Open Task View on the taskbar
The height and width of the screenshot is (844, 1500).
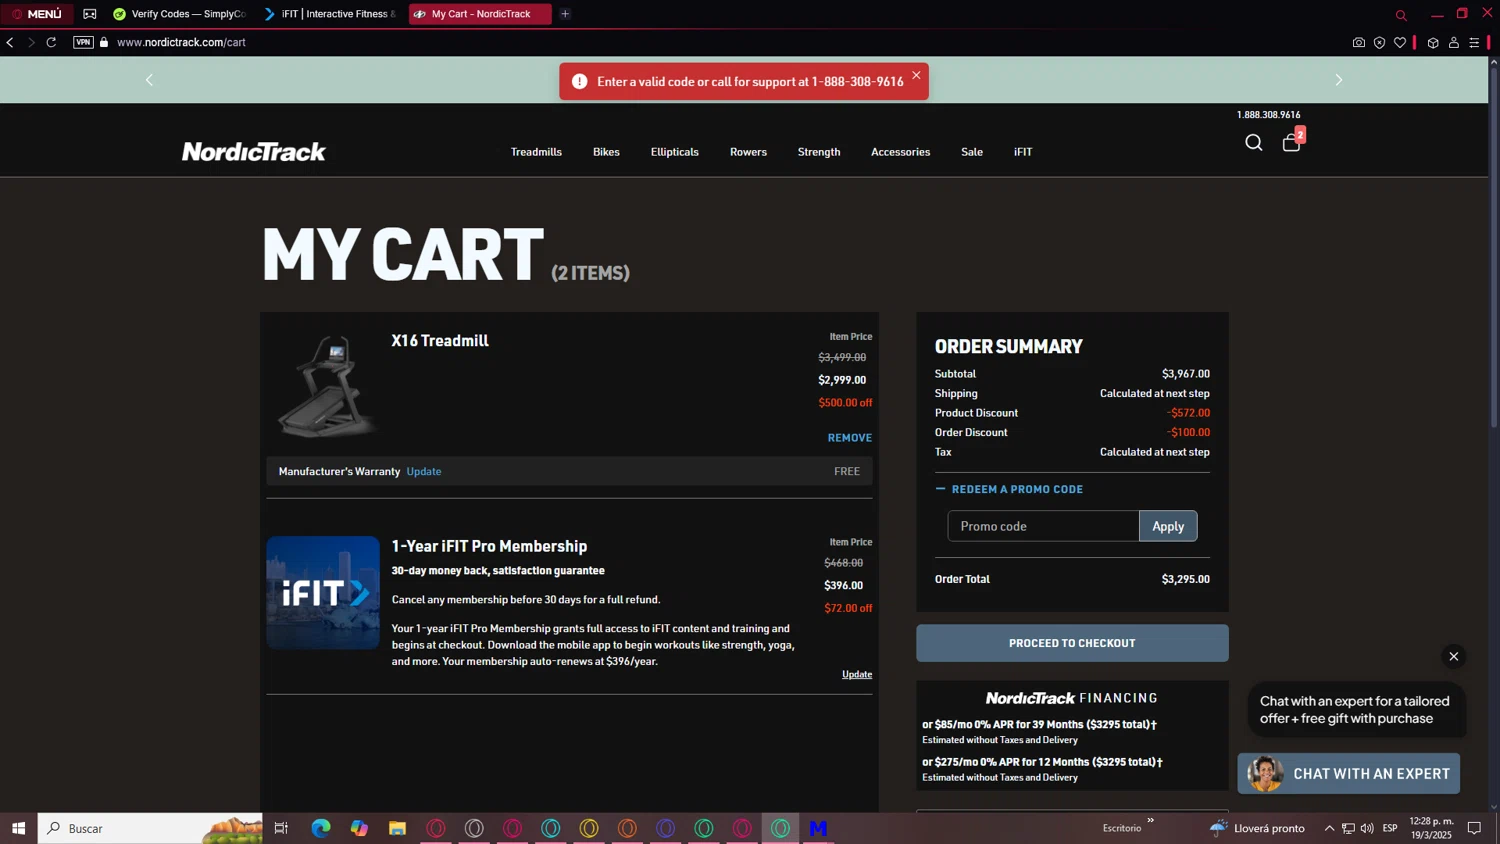click(x=281, y=828)
